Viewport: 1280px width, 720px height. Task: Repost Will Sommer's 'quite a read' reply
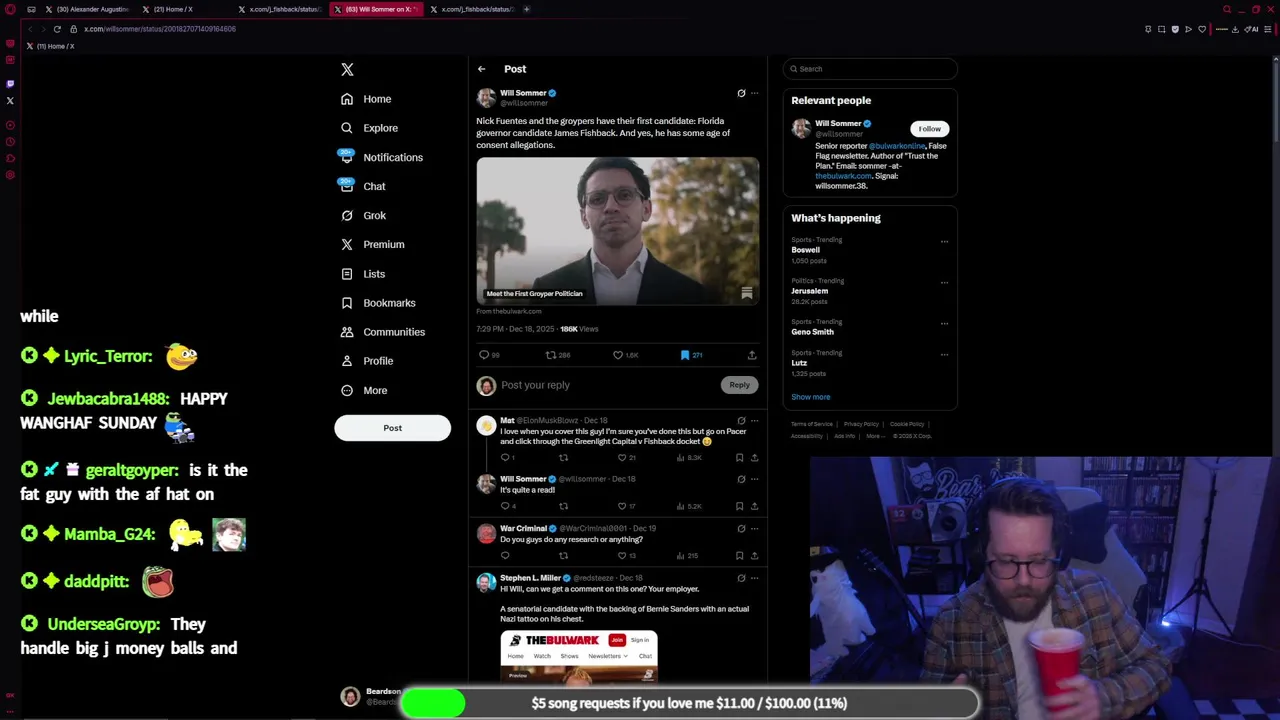(563, 506)
